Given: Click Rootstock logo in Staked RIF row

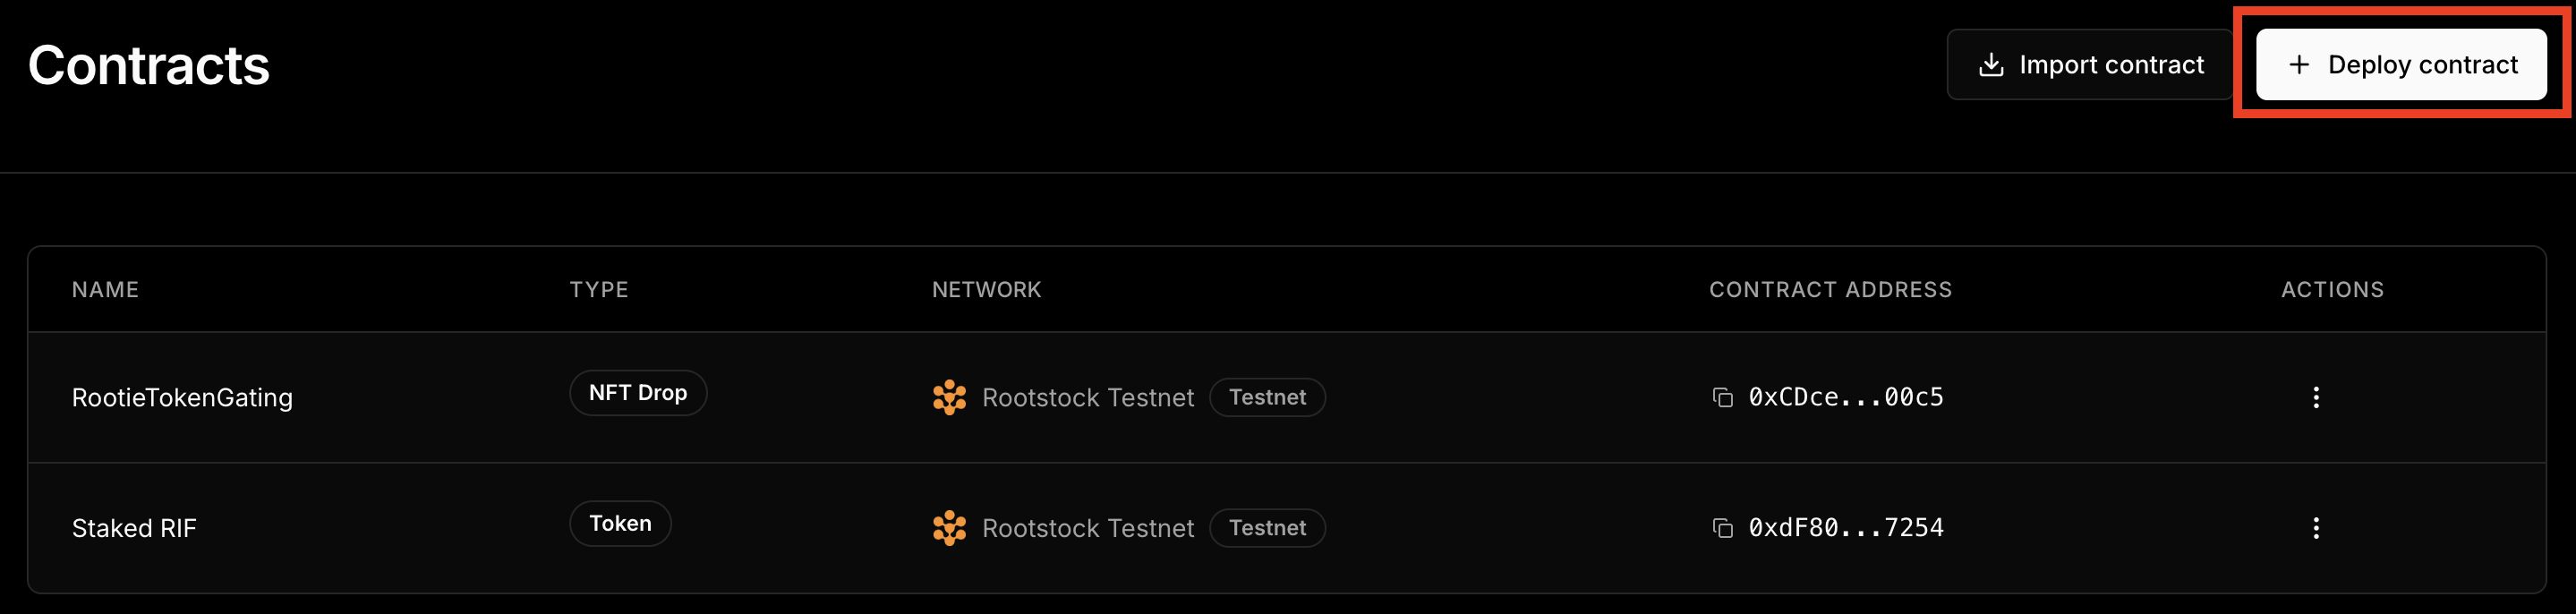Looking at the screenshot, I should point(949,528).
